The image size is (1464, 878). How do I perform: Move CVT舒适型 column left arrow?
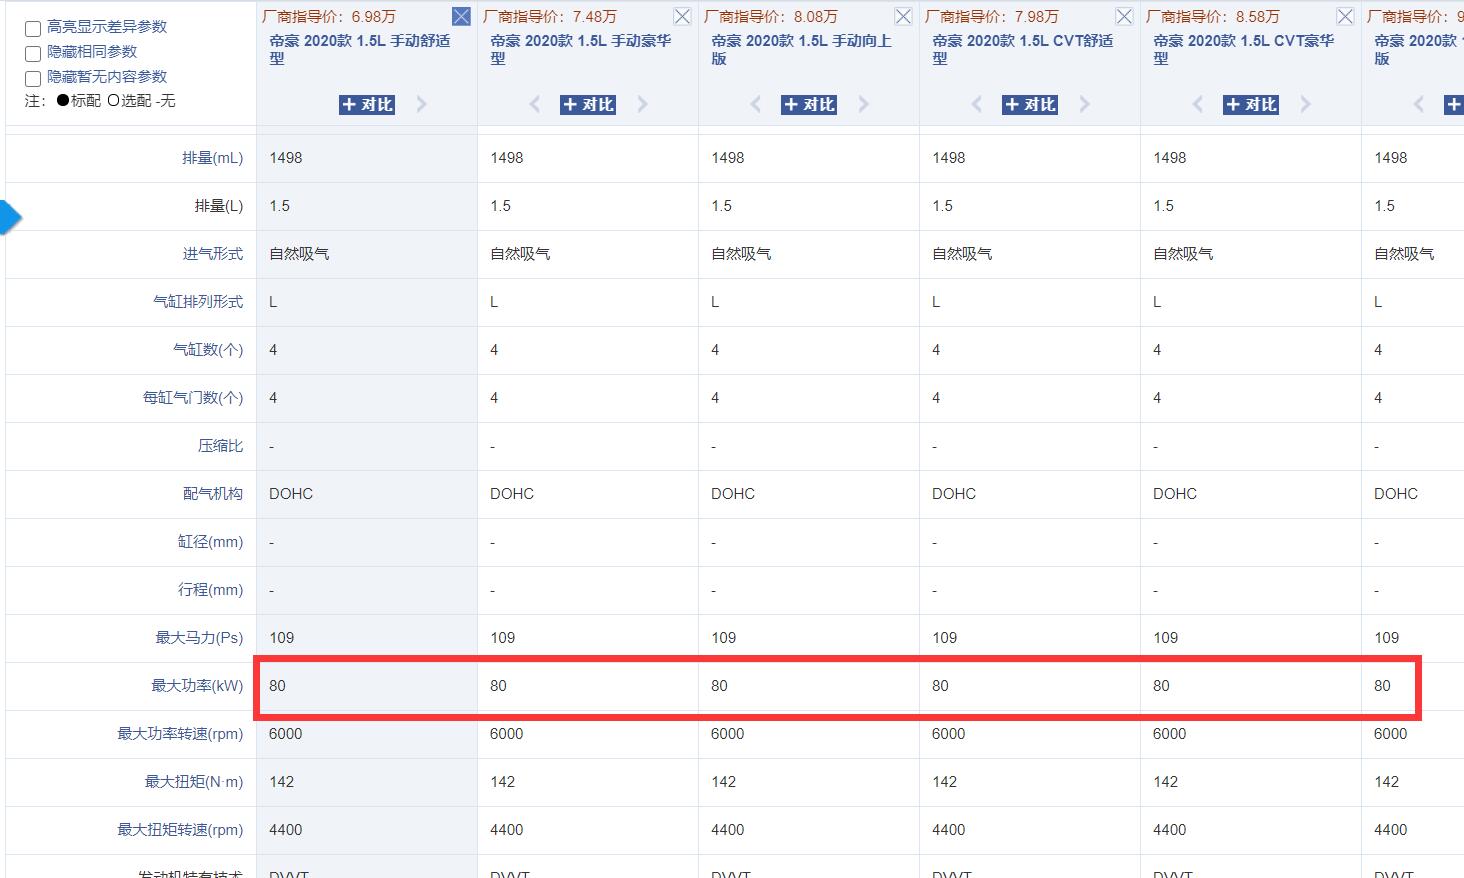coord(976,104)
